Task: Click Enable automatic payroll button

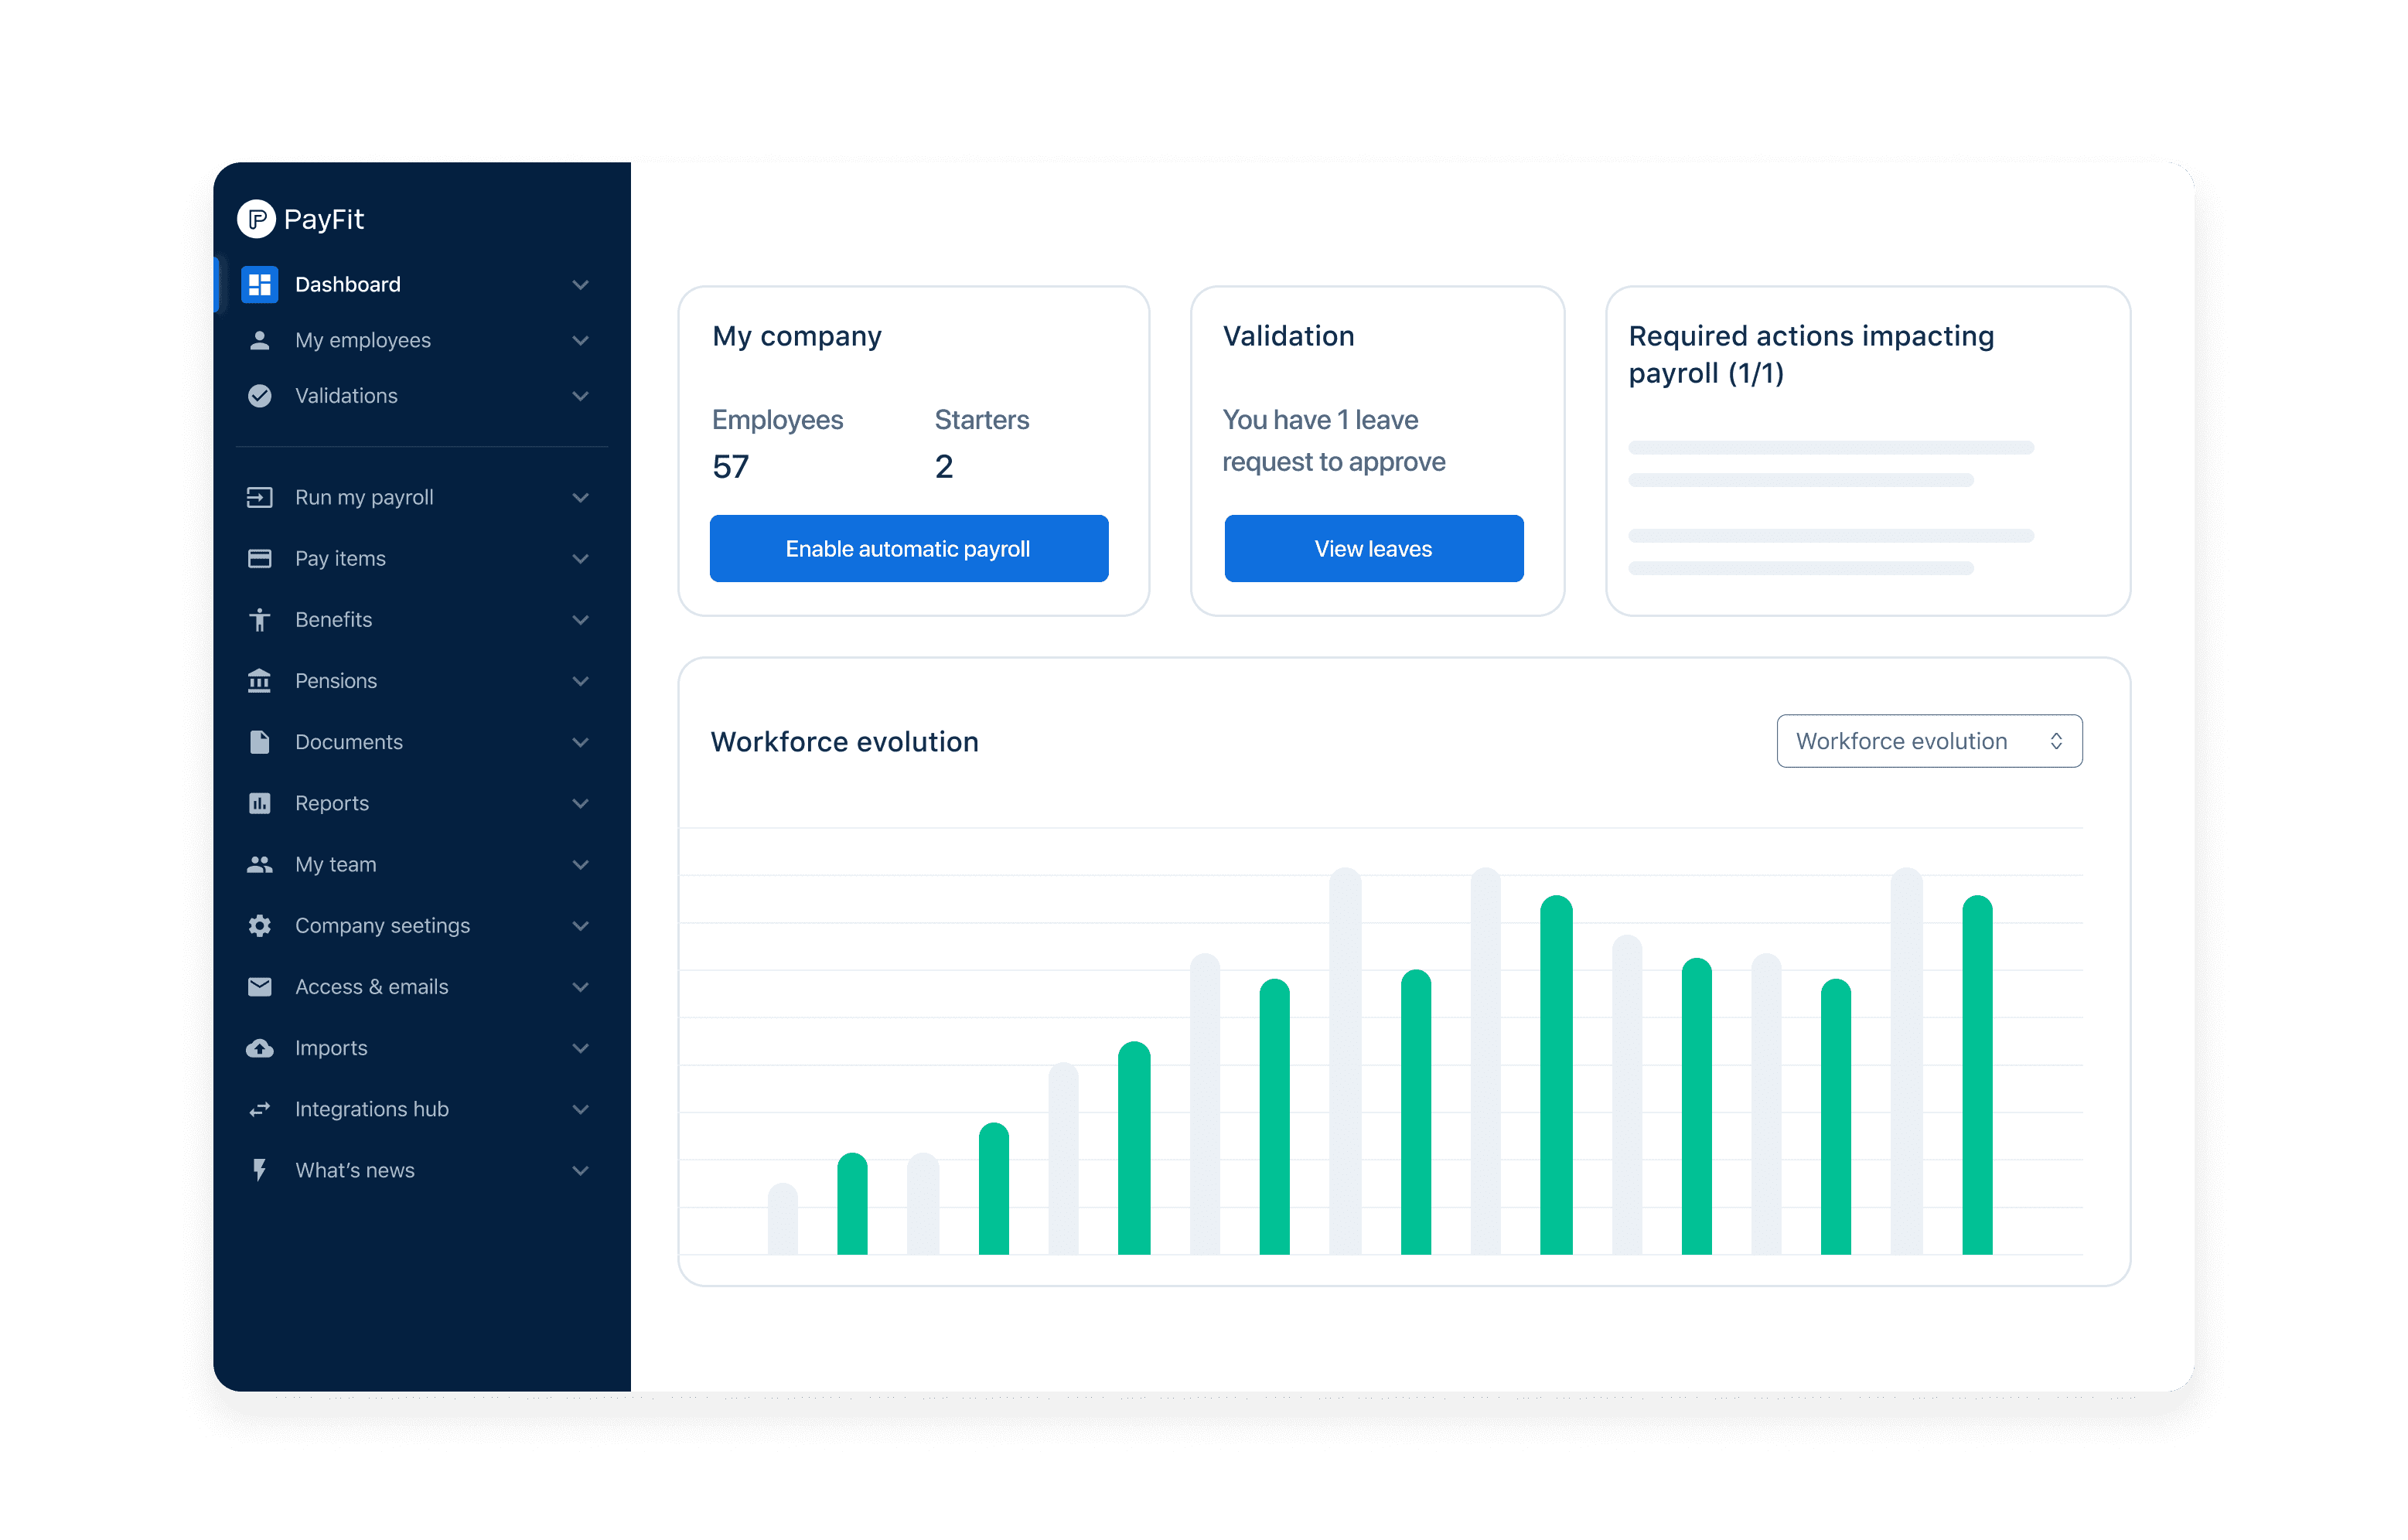Action: click(x=909, y=547)
